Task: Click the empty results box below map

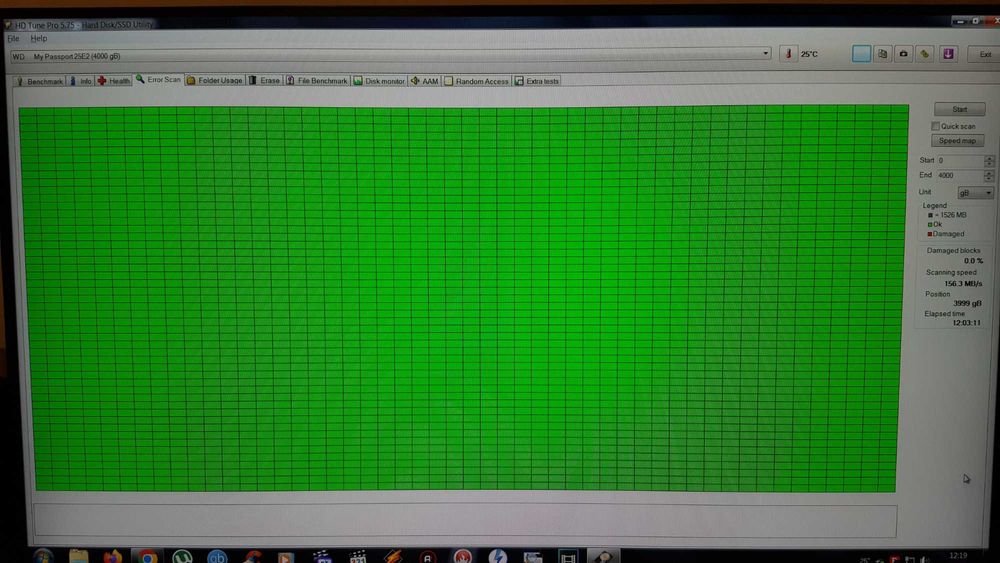Action: tap(465, 521)
